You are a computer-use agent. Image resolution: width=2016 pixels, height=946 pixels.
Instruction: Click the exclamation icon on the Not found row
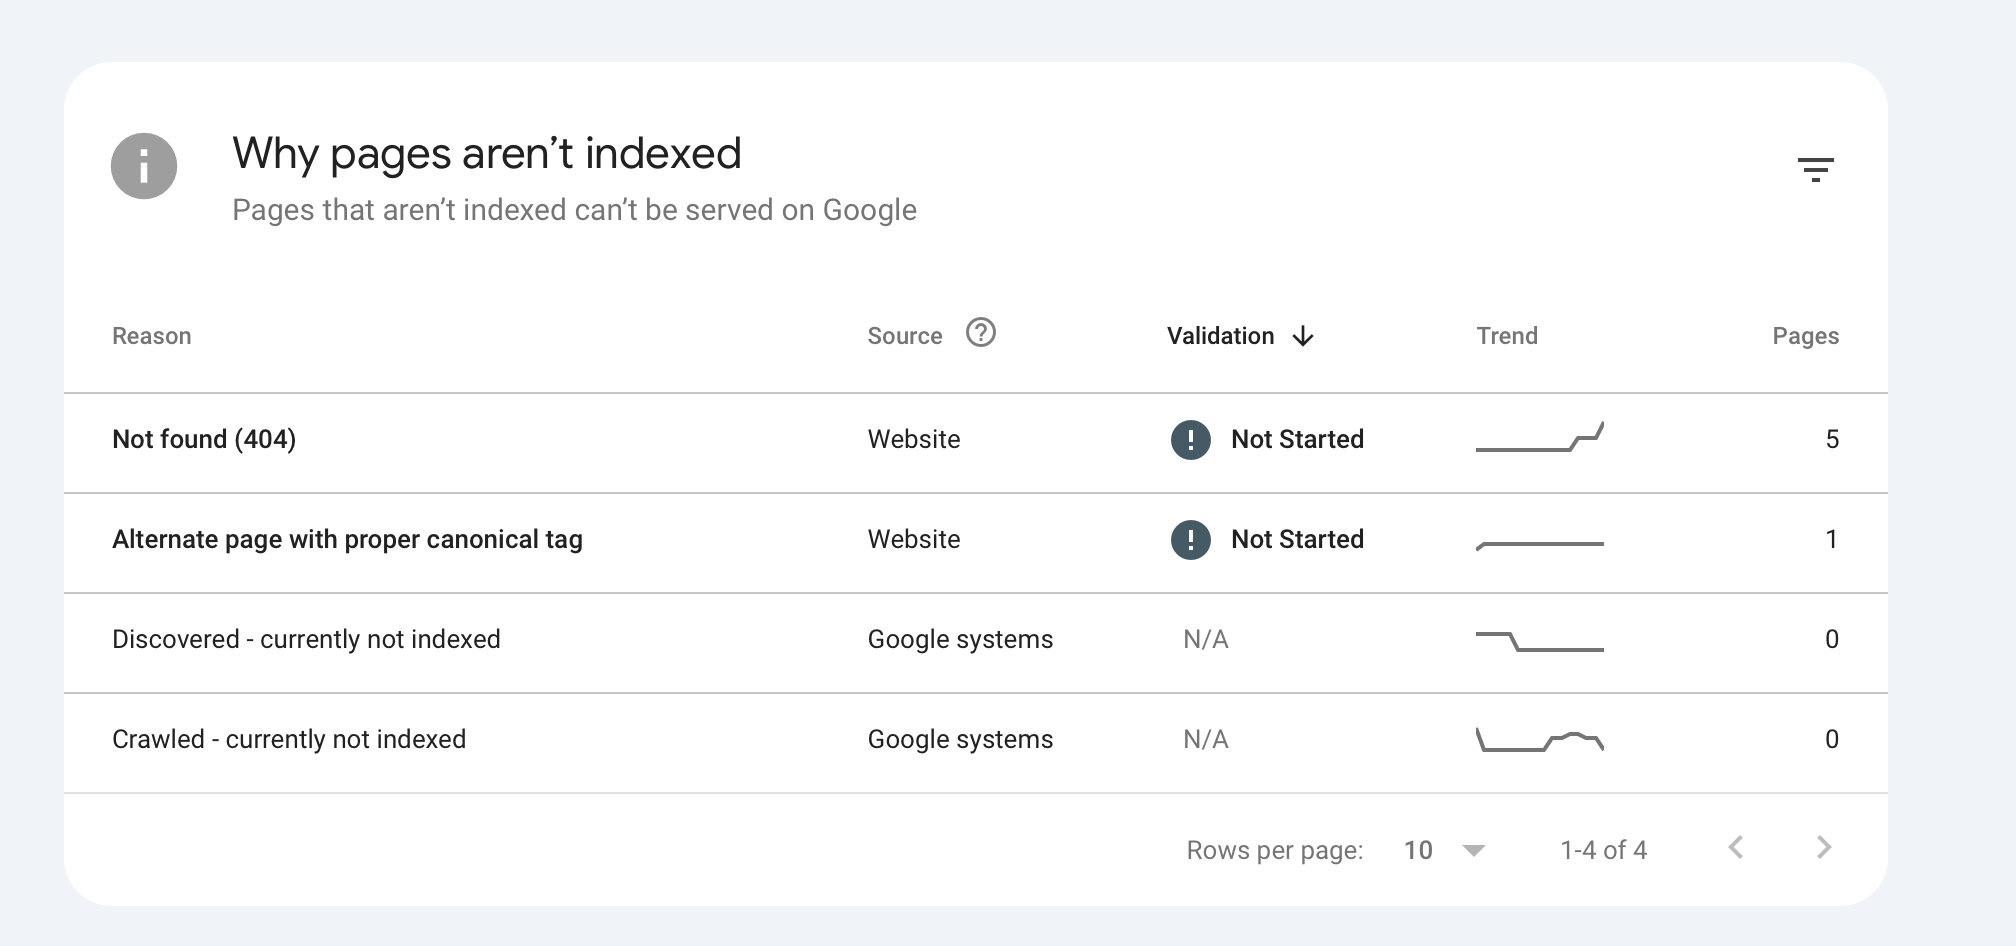click(1190, 439)
